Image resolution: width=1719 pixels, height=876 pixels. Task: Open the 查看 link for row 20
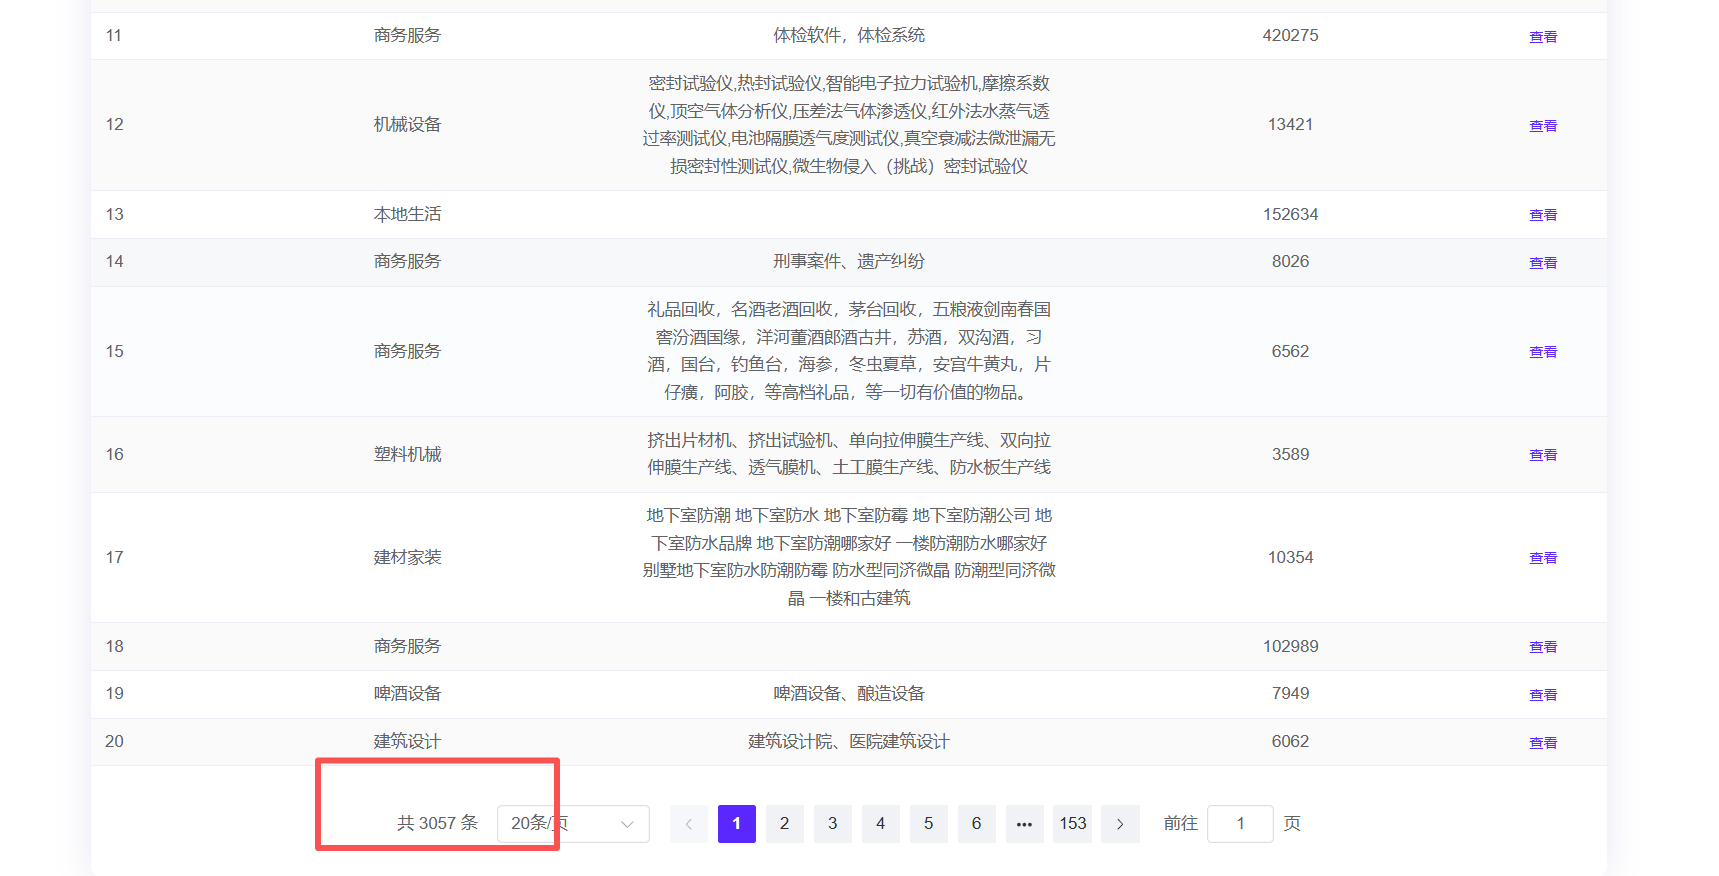pos(1542,743)
